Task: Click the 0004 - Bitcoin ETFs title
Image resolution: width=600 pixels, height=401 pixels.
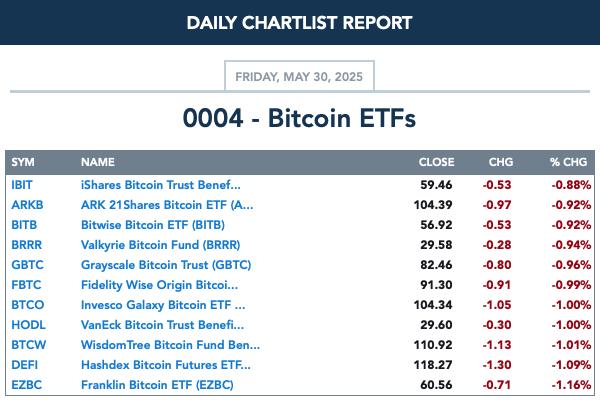Action: 299,118
